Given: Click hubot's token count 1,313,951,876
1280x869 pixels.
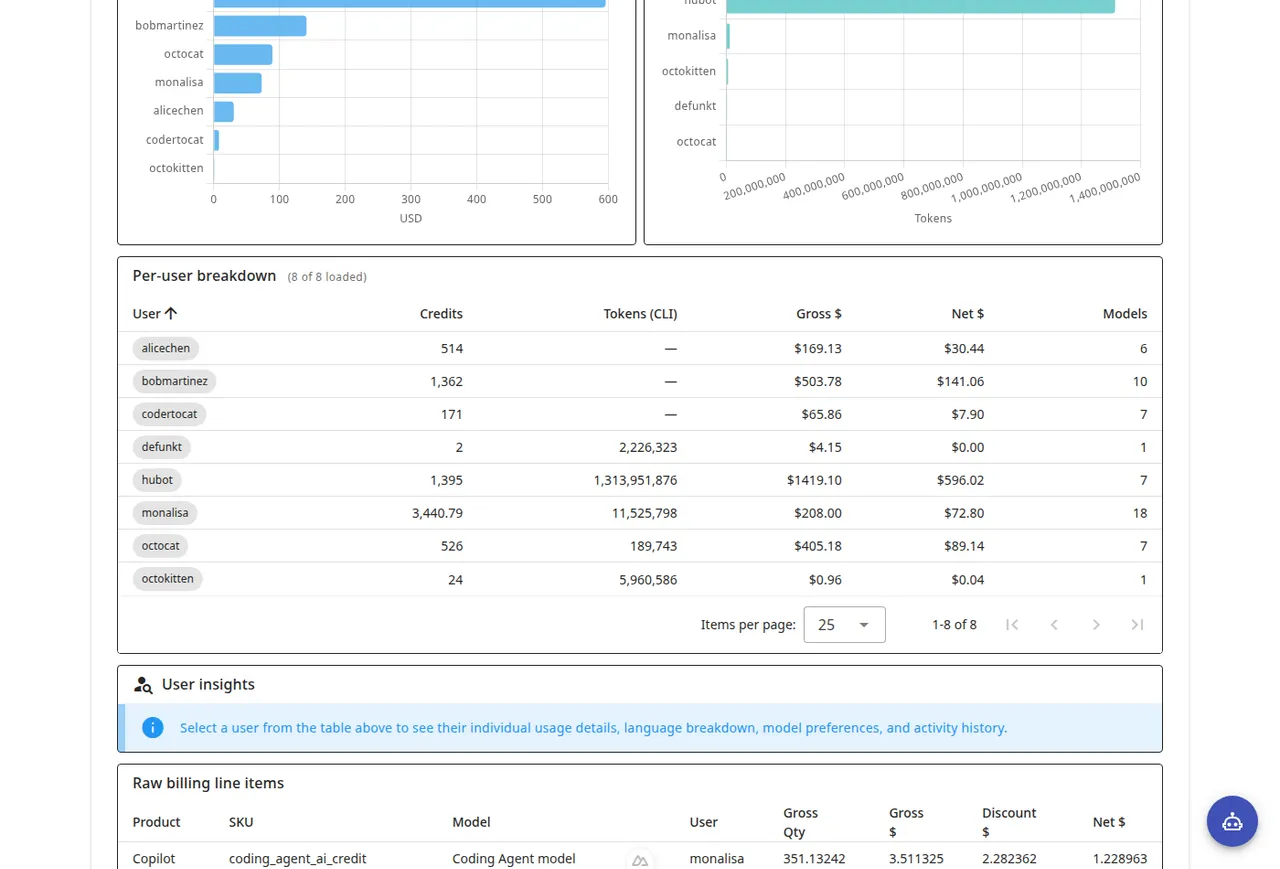Looking at the screenshot, I should [635, 480].
